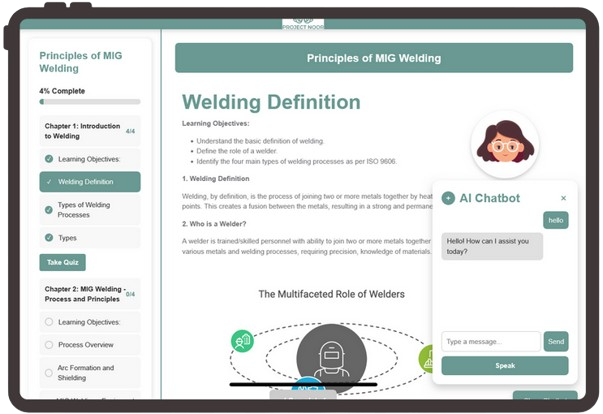Click the Project Noor logo at top
This screenshot has width=603, height=414.
302,23
